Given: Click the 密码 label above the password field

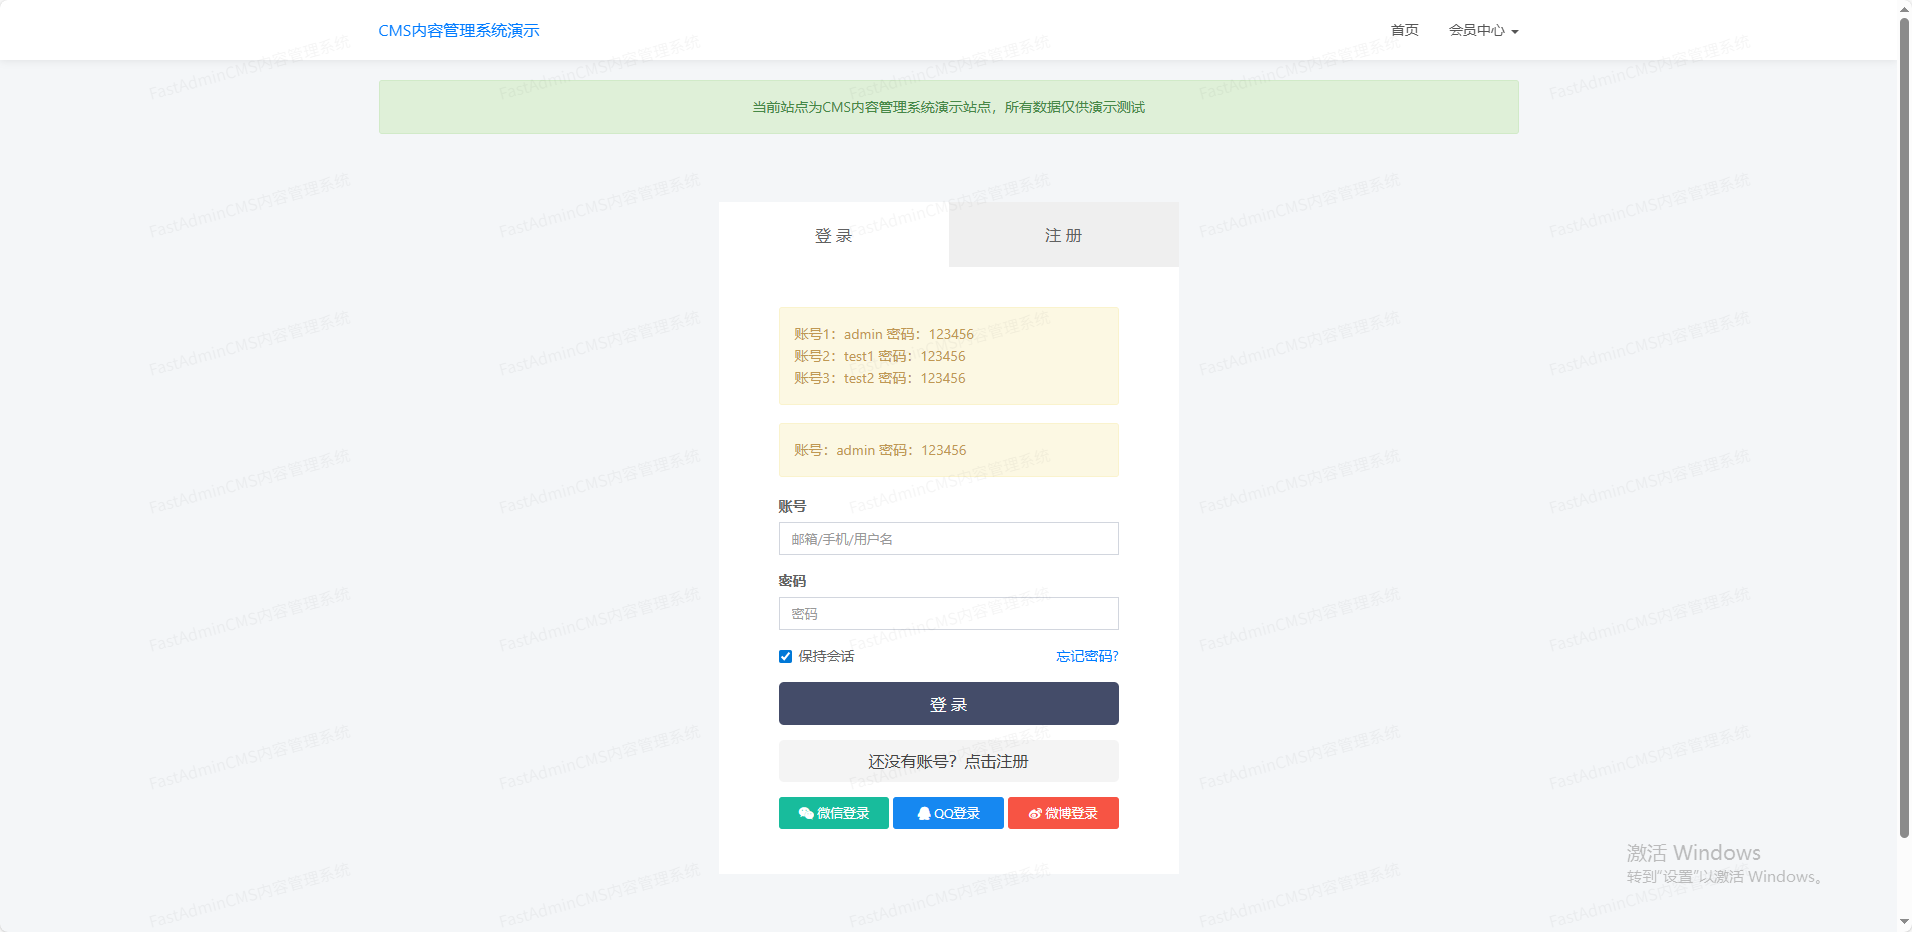Looking at the screenshot, I should (x=792, y=581).
